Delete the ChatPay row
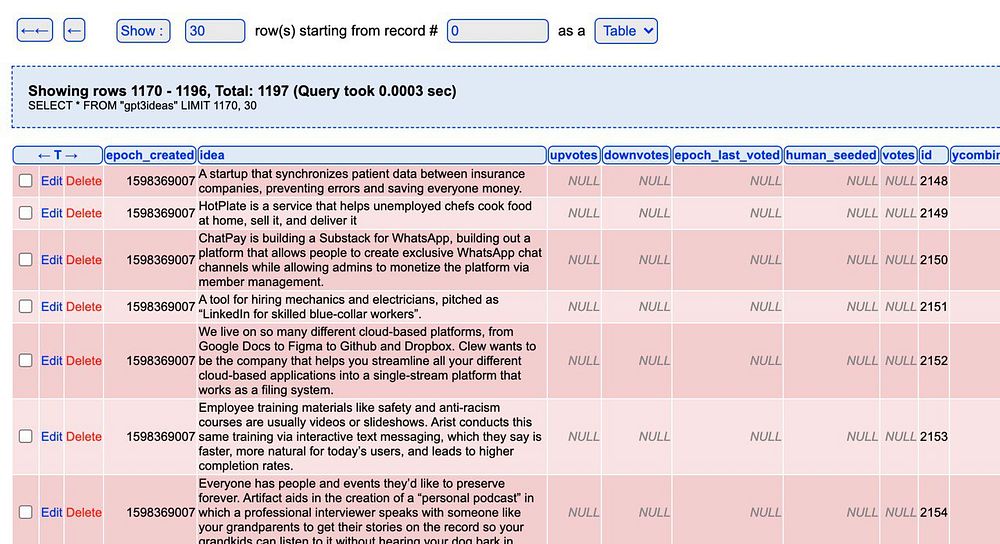Screen dimensions: 1000x544 tap(84, 260)
